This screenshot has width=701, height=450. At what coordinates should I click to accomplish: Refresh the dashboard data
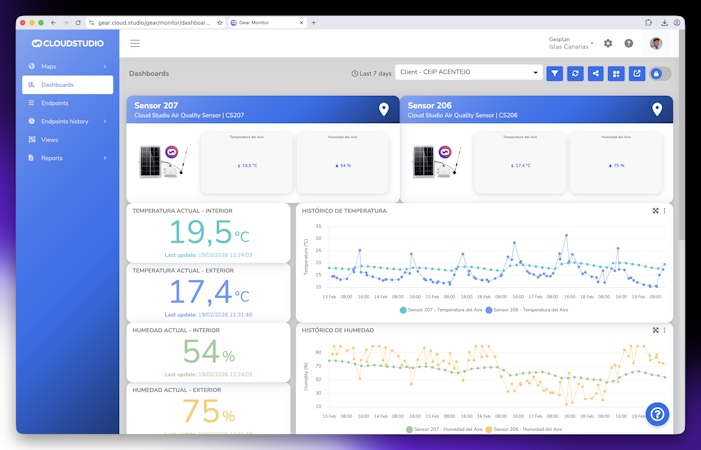(x=575, y=74)
